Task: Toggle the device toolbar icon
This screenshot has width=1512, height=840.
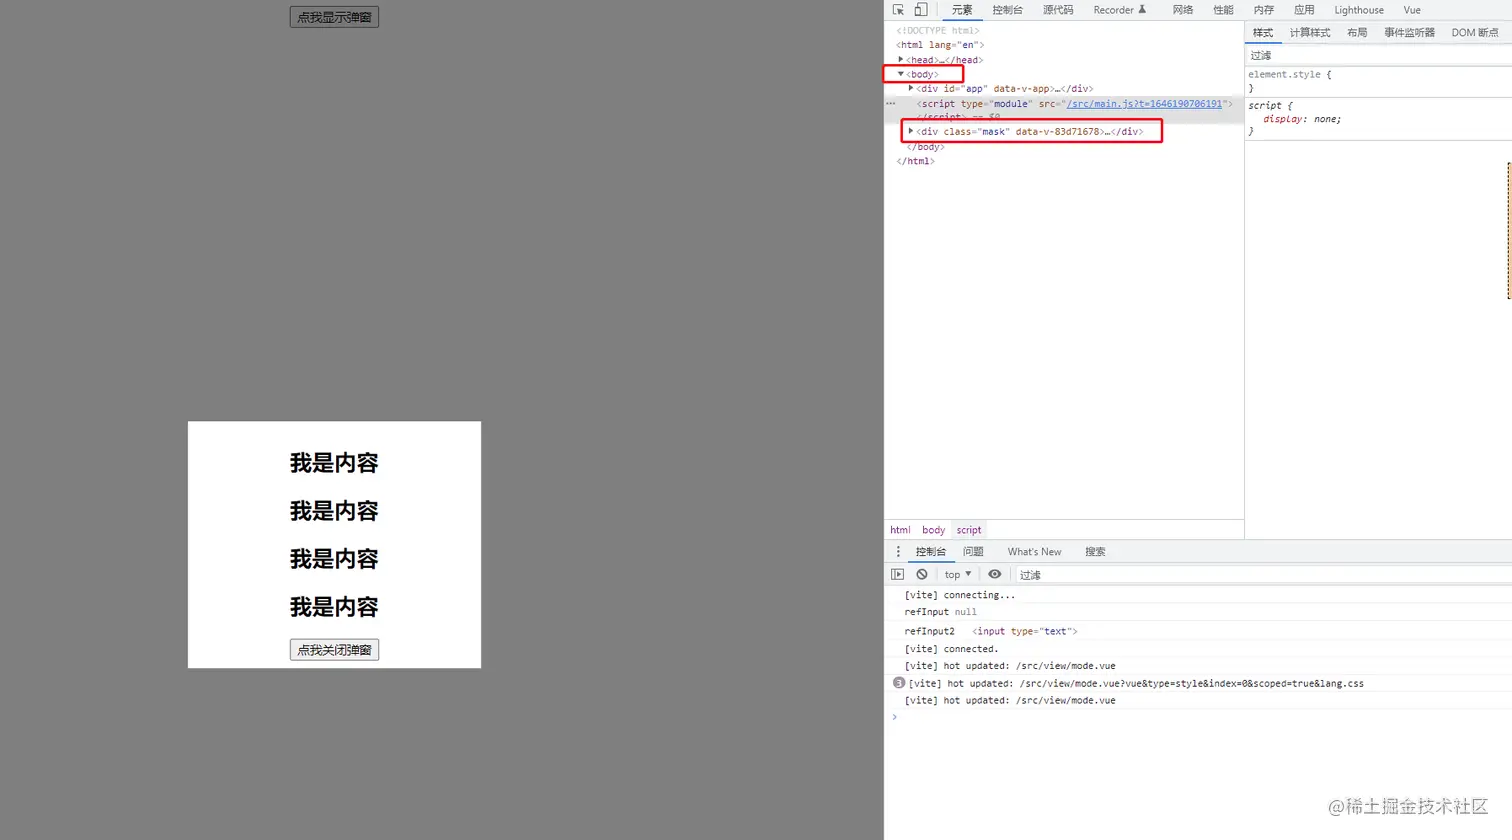Action: click(920, 10)
